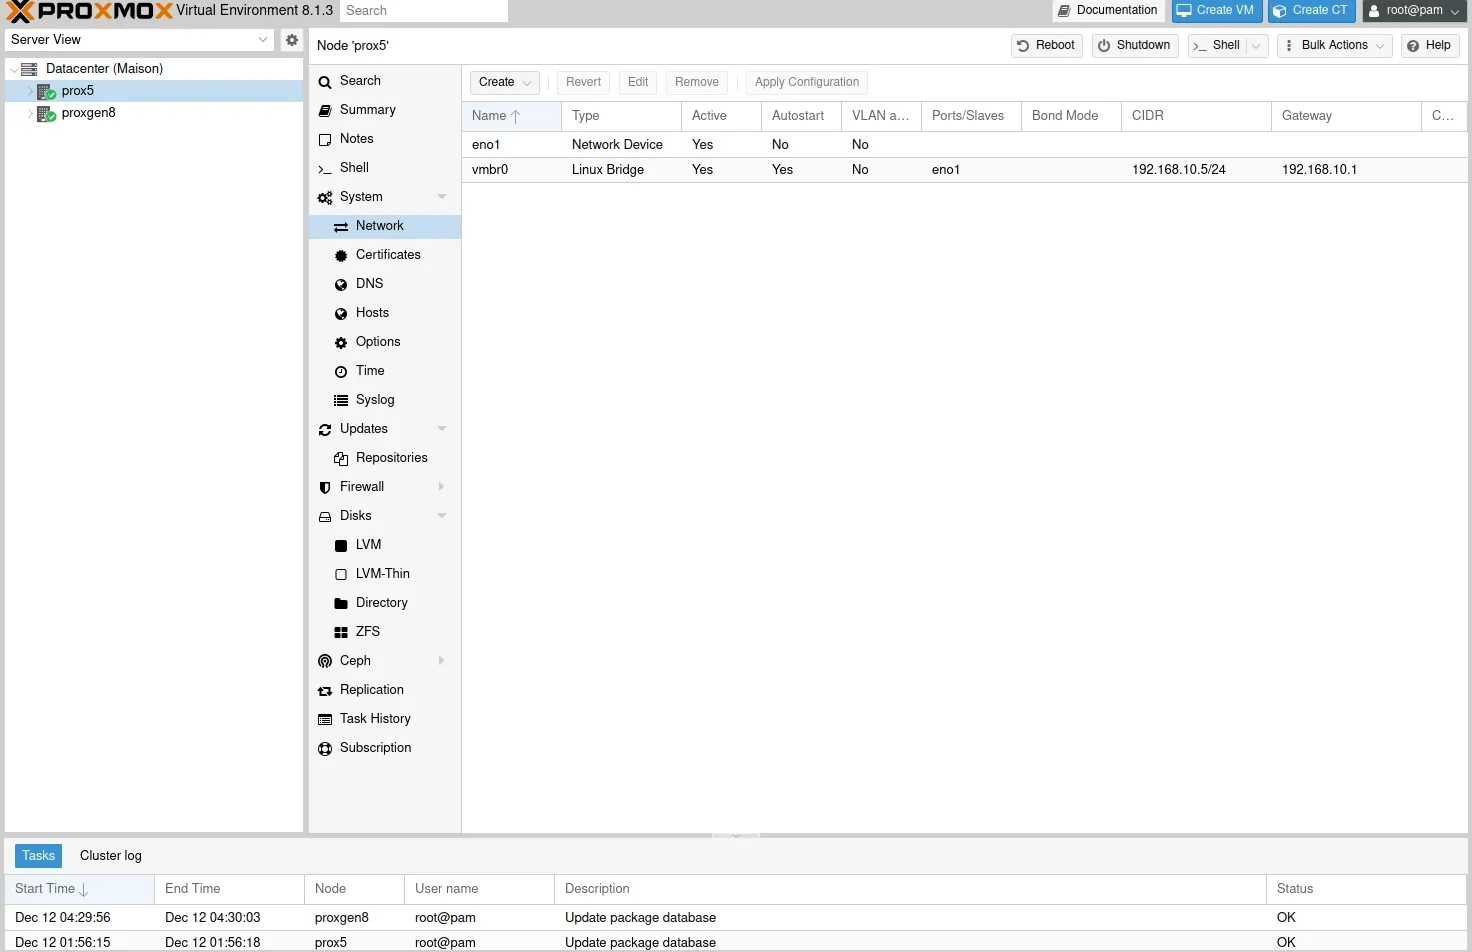Expand the Firewall submenu chevron

coord(441,487)
